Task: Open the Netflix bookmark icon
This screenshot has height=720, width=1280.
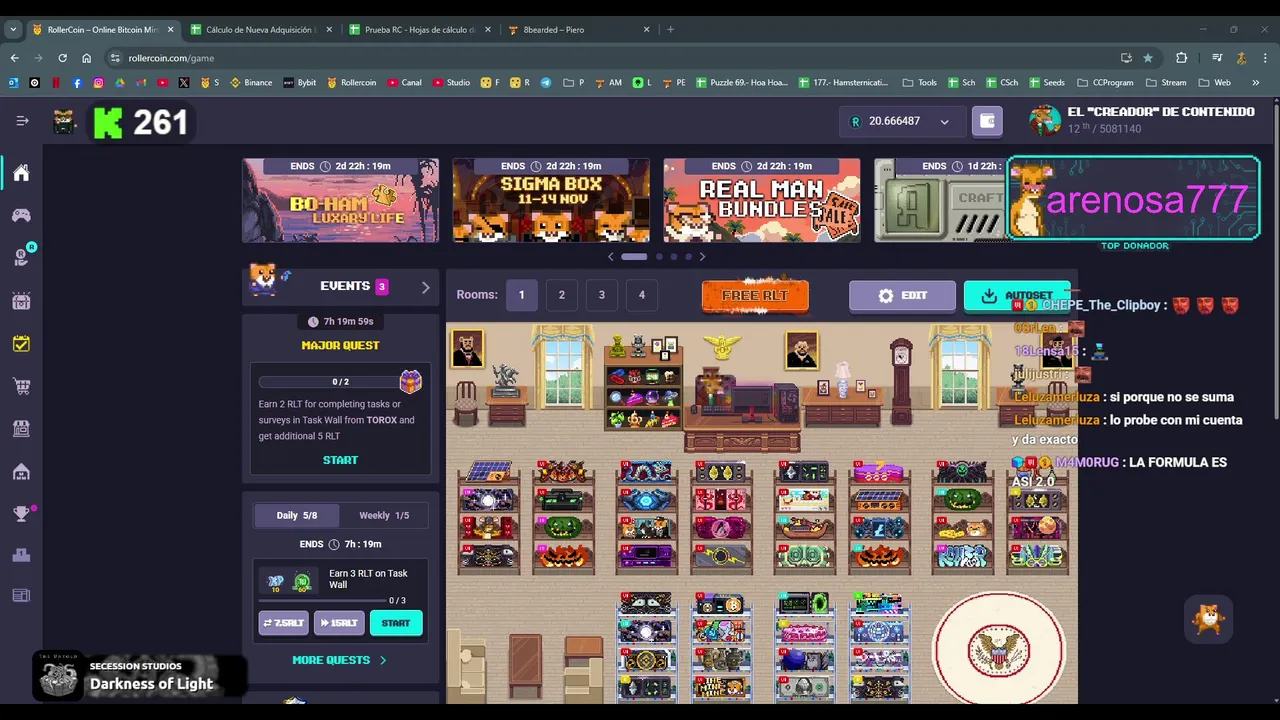Action: pos(56,82)
